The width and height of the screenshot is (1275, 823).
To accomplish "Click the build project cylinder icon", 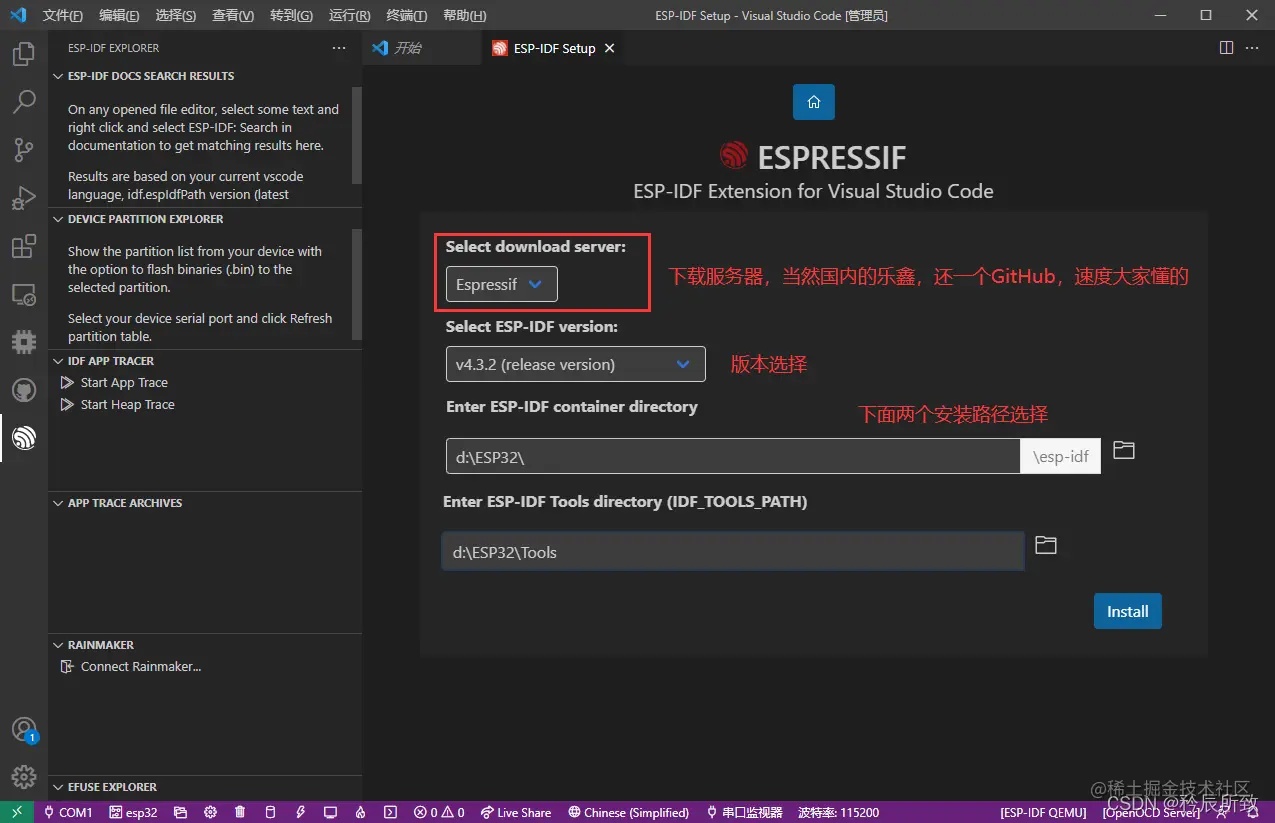I will (270, 812).
